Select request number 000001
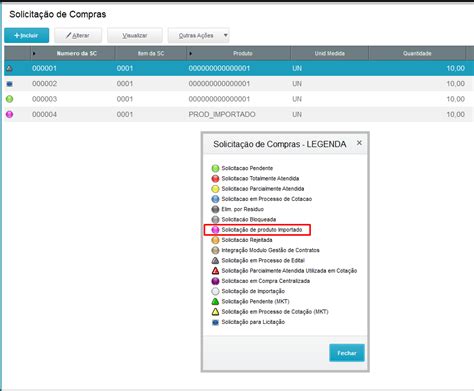474x391 pixels. point(44,68)
